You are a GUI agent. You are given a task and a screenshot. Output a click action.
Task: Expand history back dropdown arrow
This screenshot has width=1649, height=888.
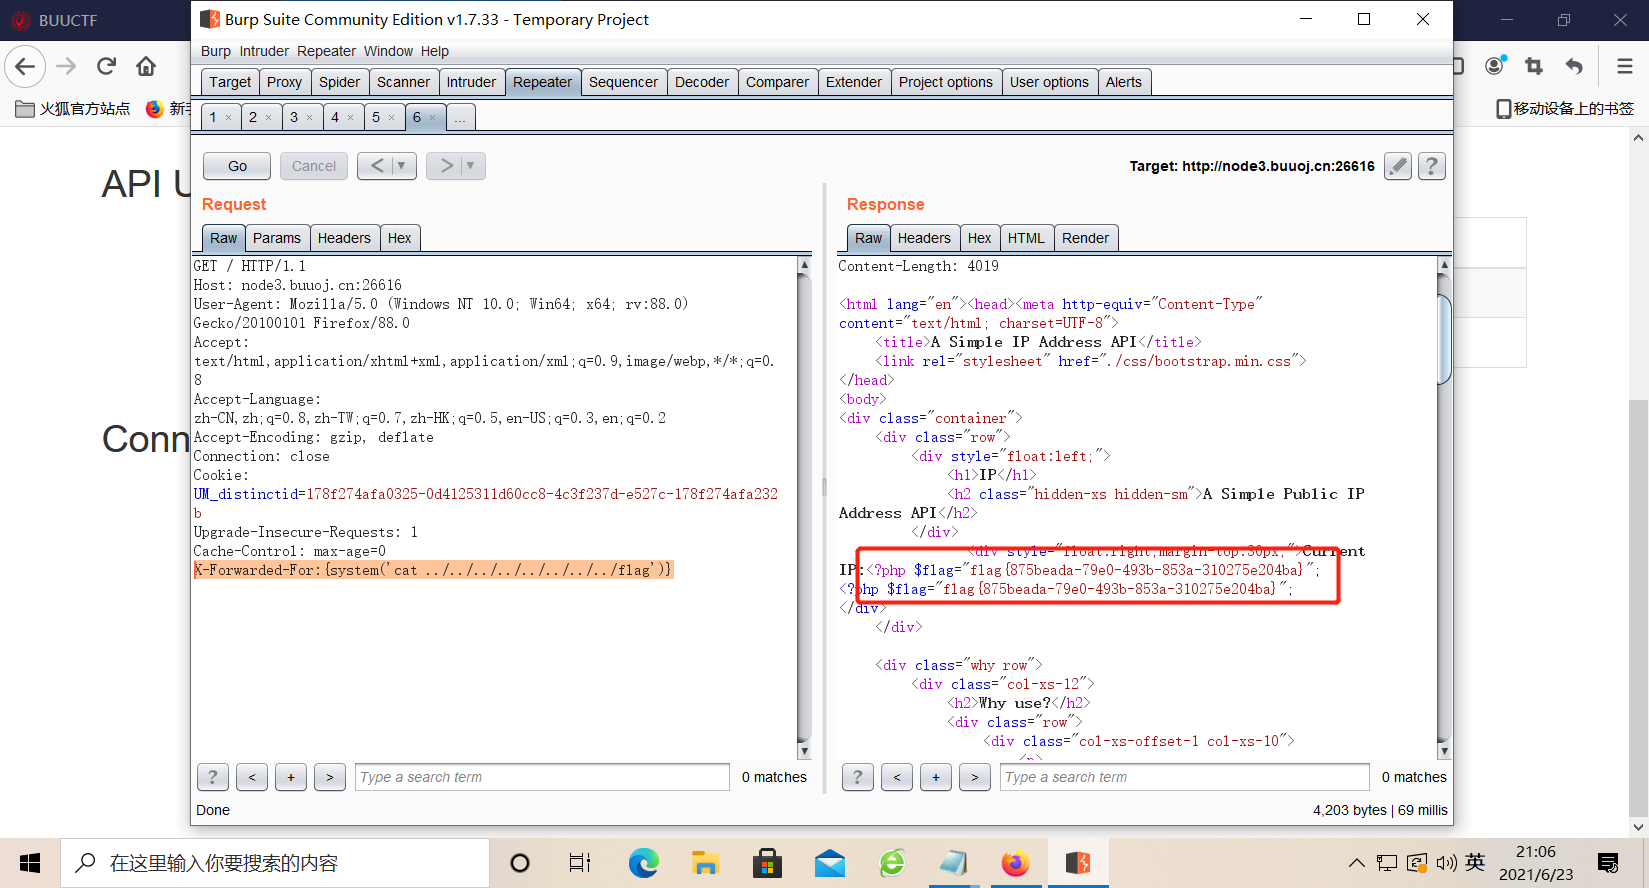click(x=401, y=166)
